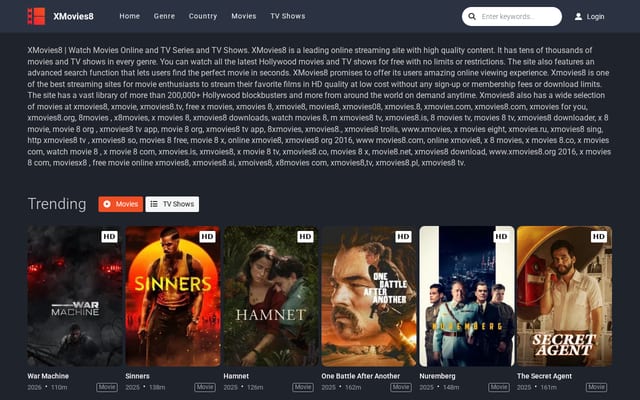
Task: Click the Login link
Action: [595, 17]
